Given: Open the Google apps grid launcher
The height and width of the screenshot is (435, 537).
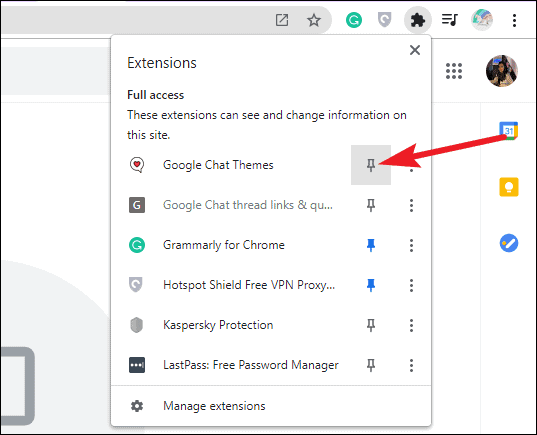Looking at the screenshot, I should pyautogui.click(x=454, y=71).
